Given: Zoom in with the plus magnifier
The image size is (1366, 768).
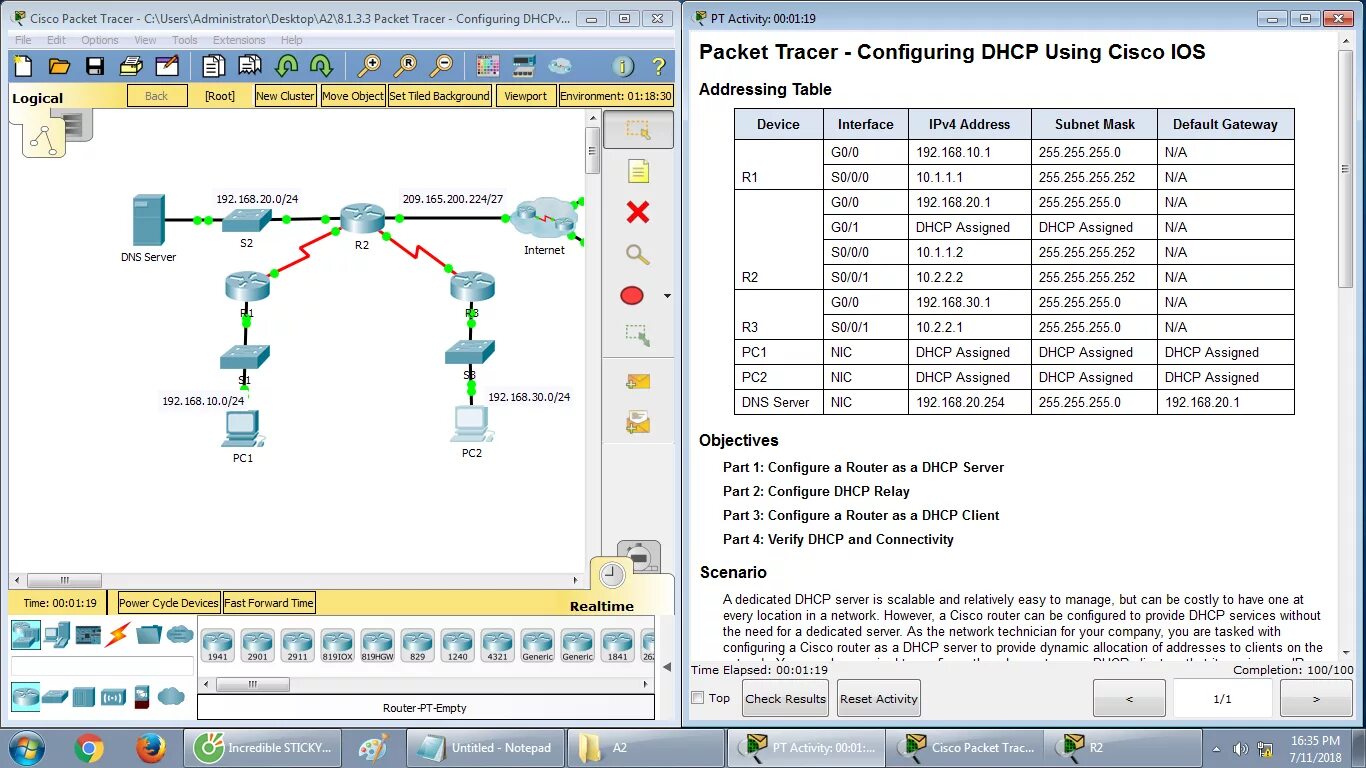Looking at the screenshot, I should pyautogui.click(x=369, y=66).
